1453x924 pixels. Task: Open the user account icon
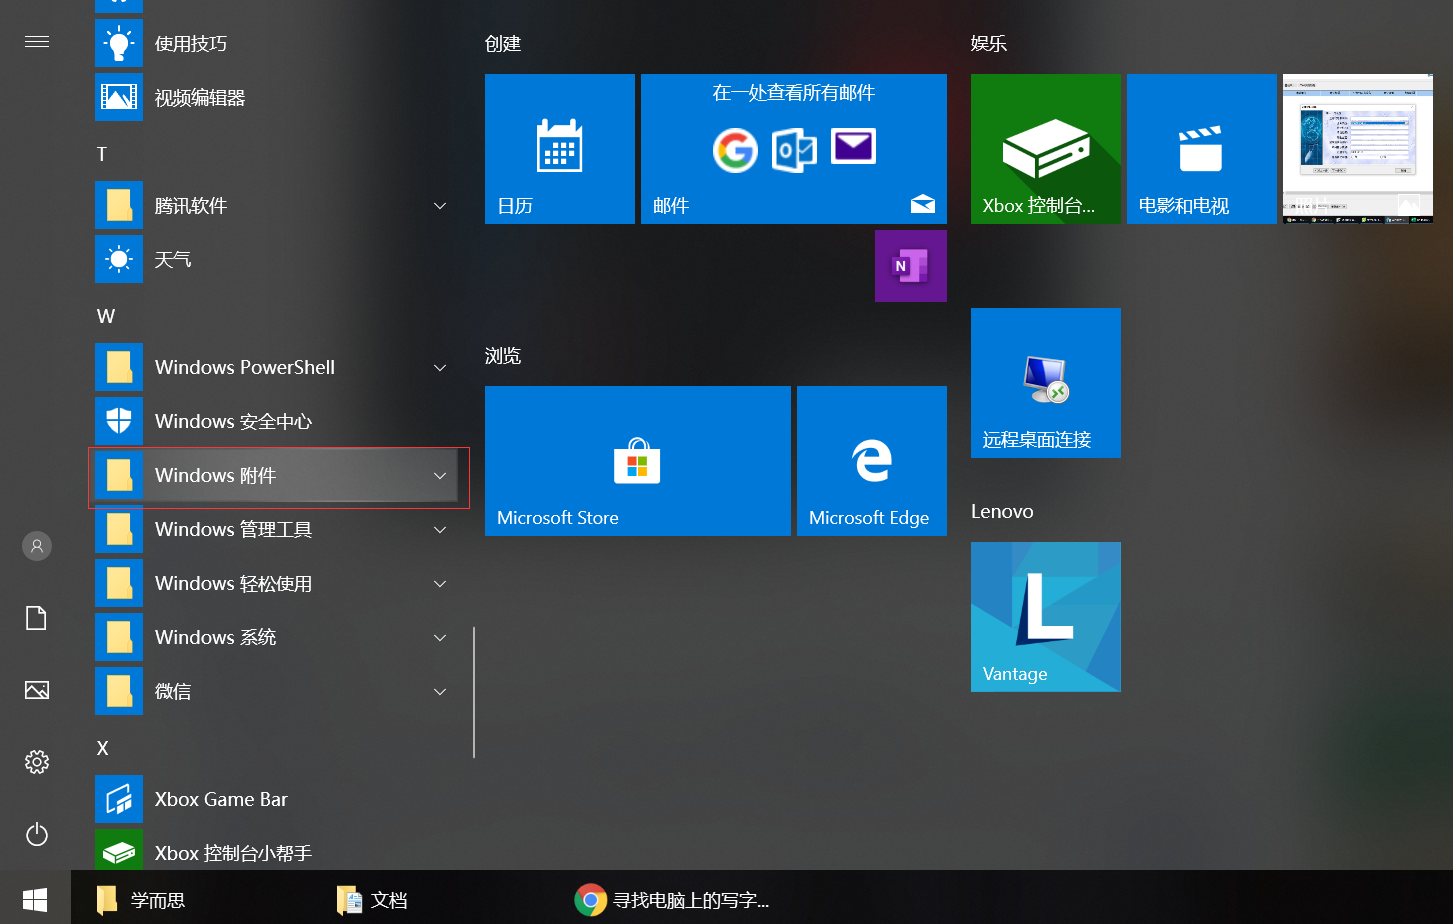(x=37, y=546)
